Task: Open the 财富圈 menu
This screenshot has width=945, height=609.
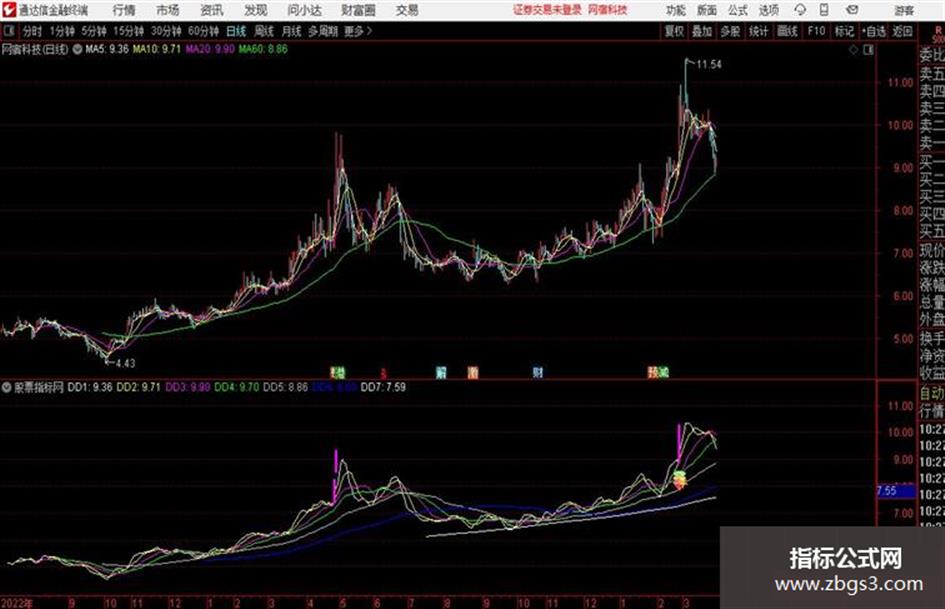Action: coord(358,10)
